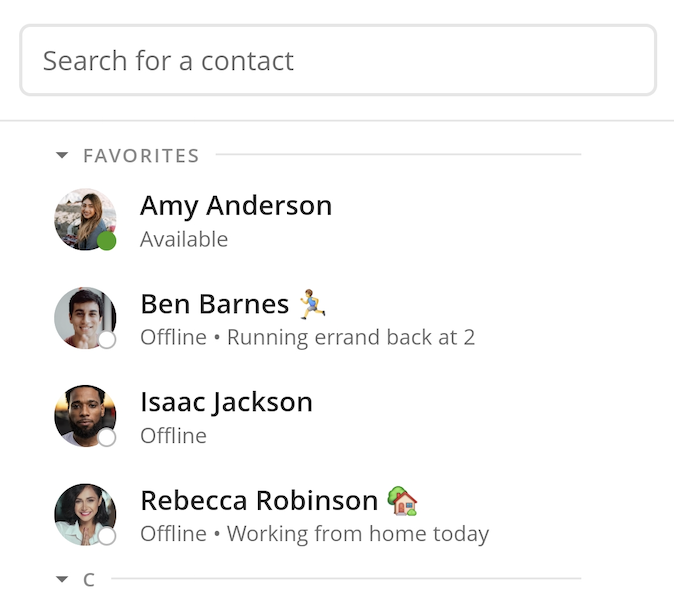Open Isaac Jackson's profile picture

click(x=85, y=416)
